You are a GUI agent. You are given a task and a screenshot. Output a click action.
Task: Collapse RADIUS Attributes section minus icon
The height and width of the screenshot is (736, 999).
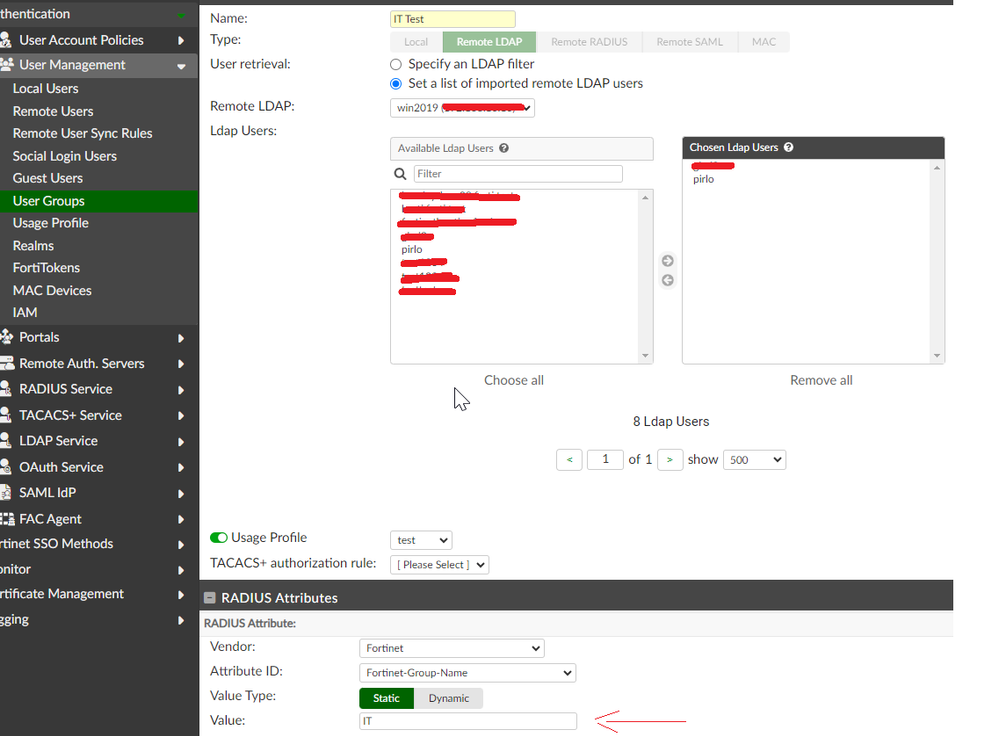tap(209, 598)
